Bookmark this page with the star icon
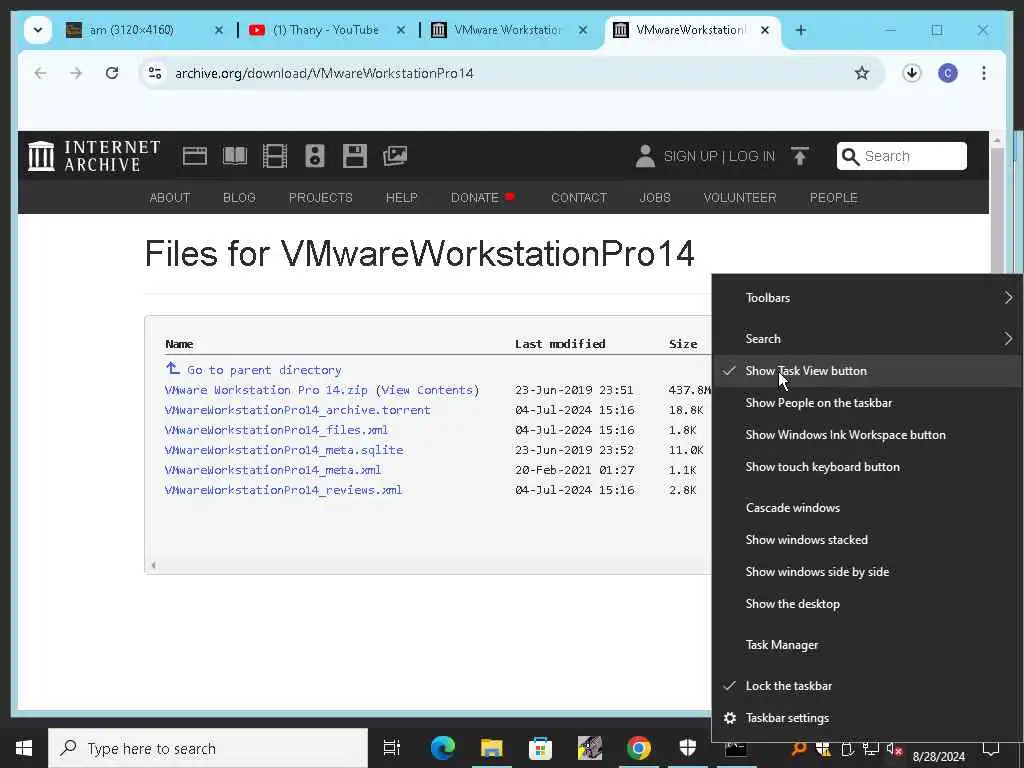This screenshot has width=1024, height=768. [x=862, y=73]
